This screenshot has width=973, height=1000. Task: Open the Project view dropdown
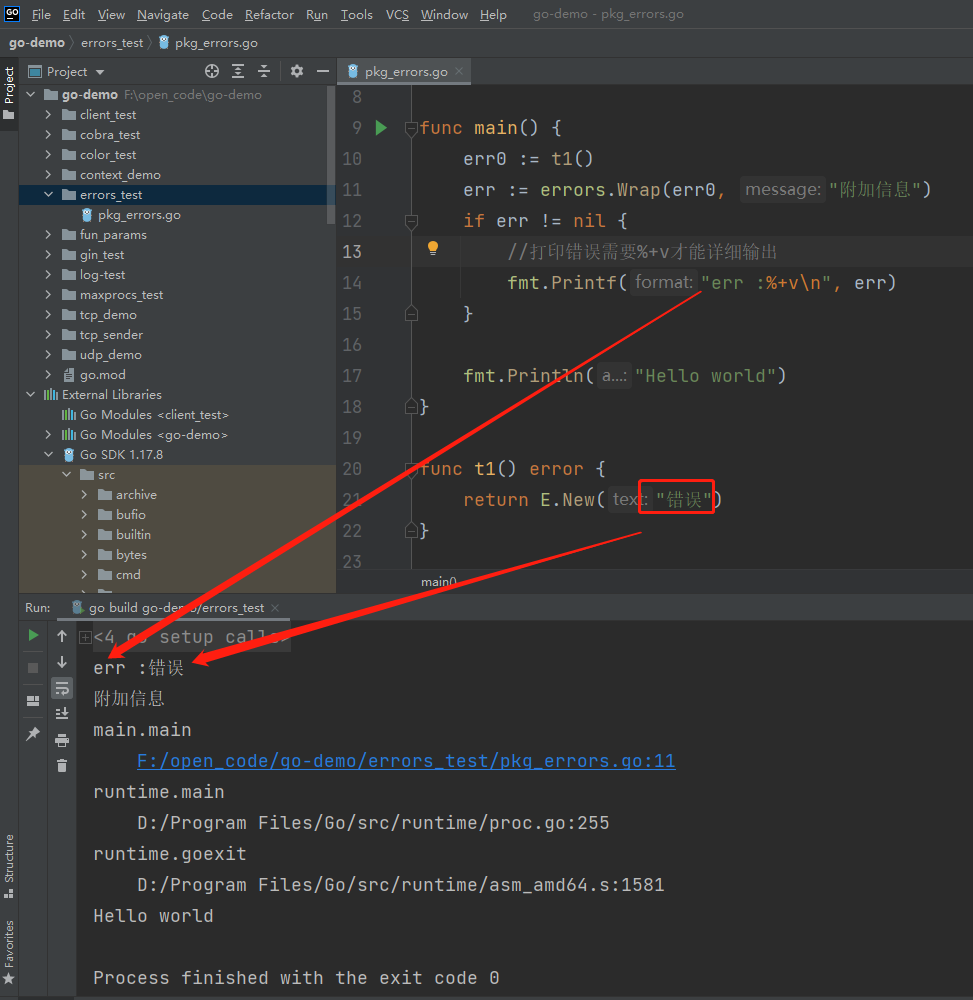click(x=100, y=72)
